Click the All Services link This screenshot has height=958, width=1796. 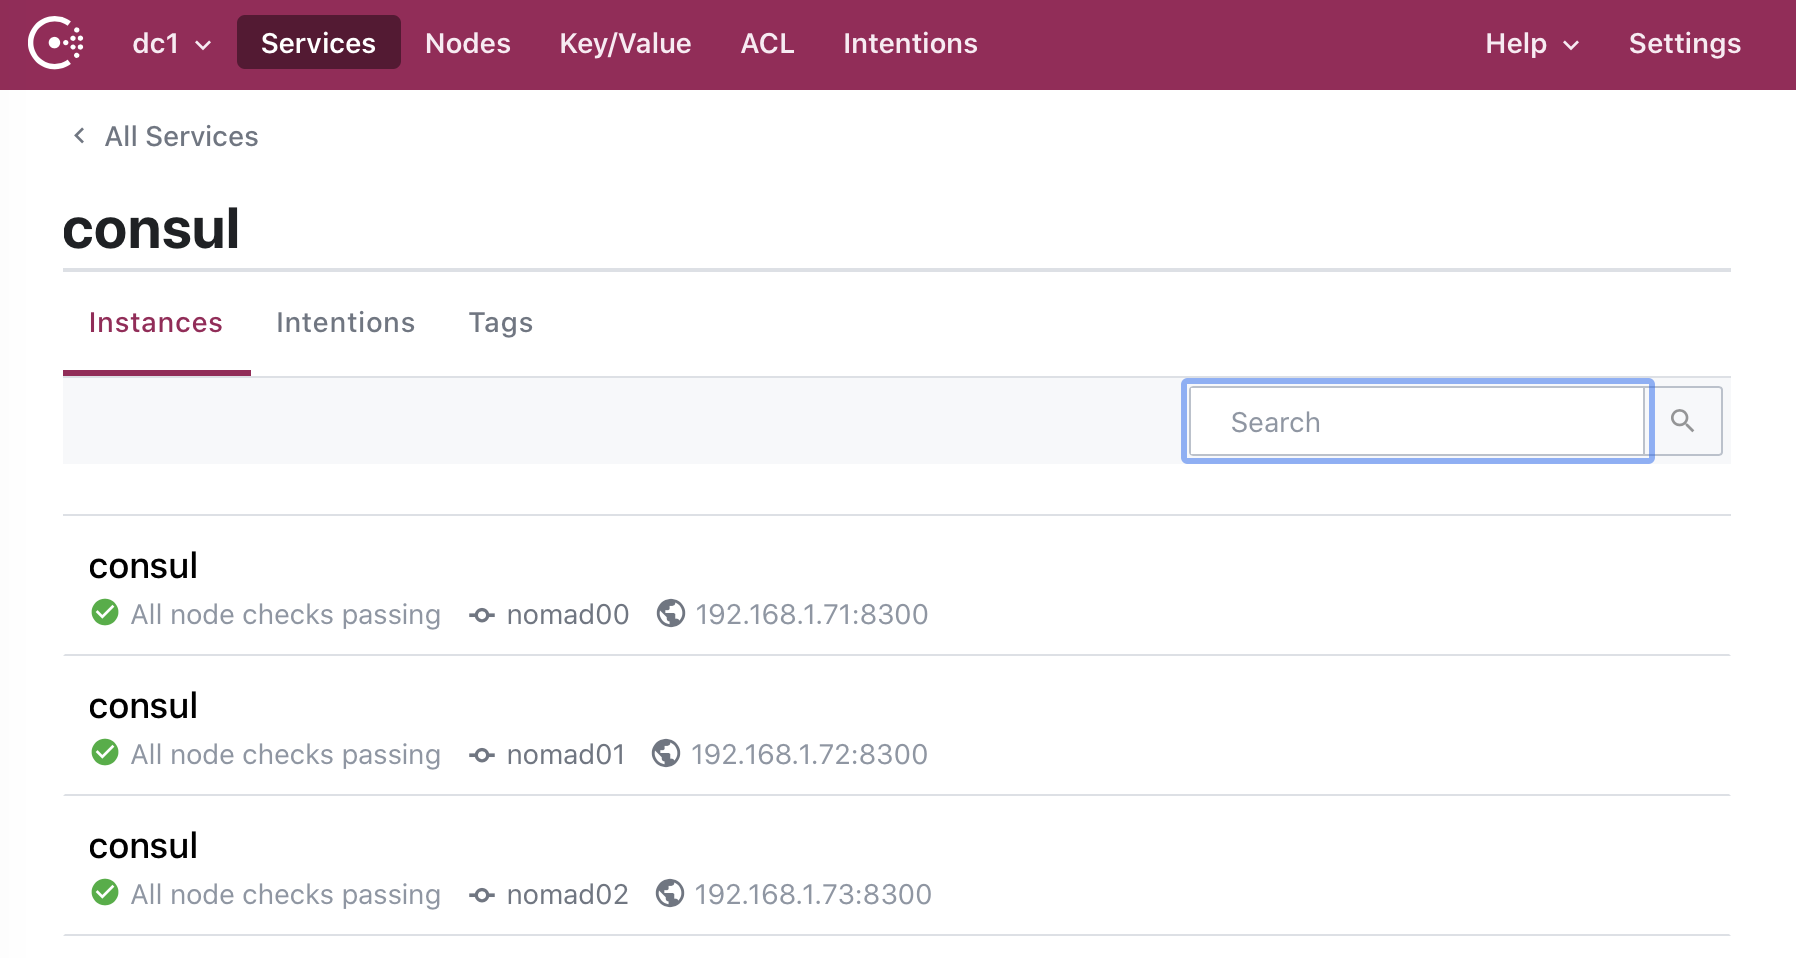pos(181,136)
